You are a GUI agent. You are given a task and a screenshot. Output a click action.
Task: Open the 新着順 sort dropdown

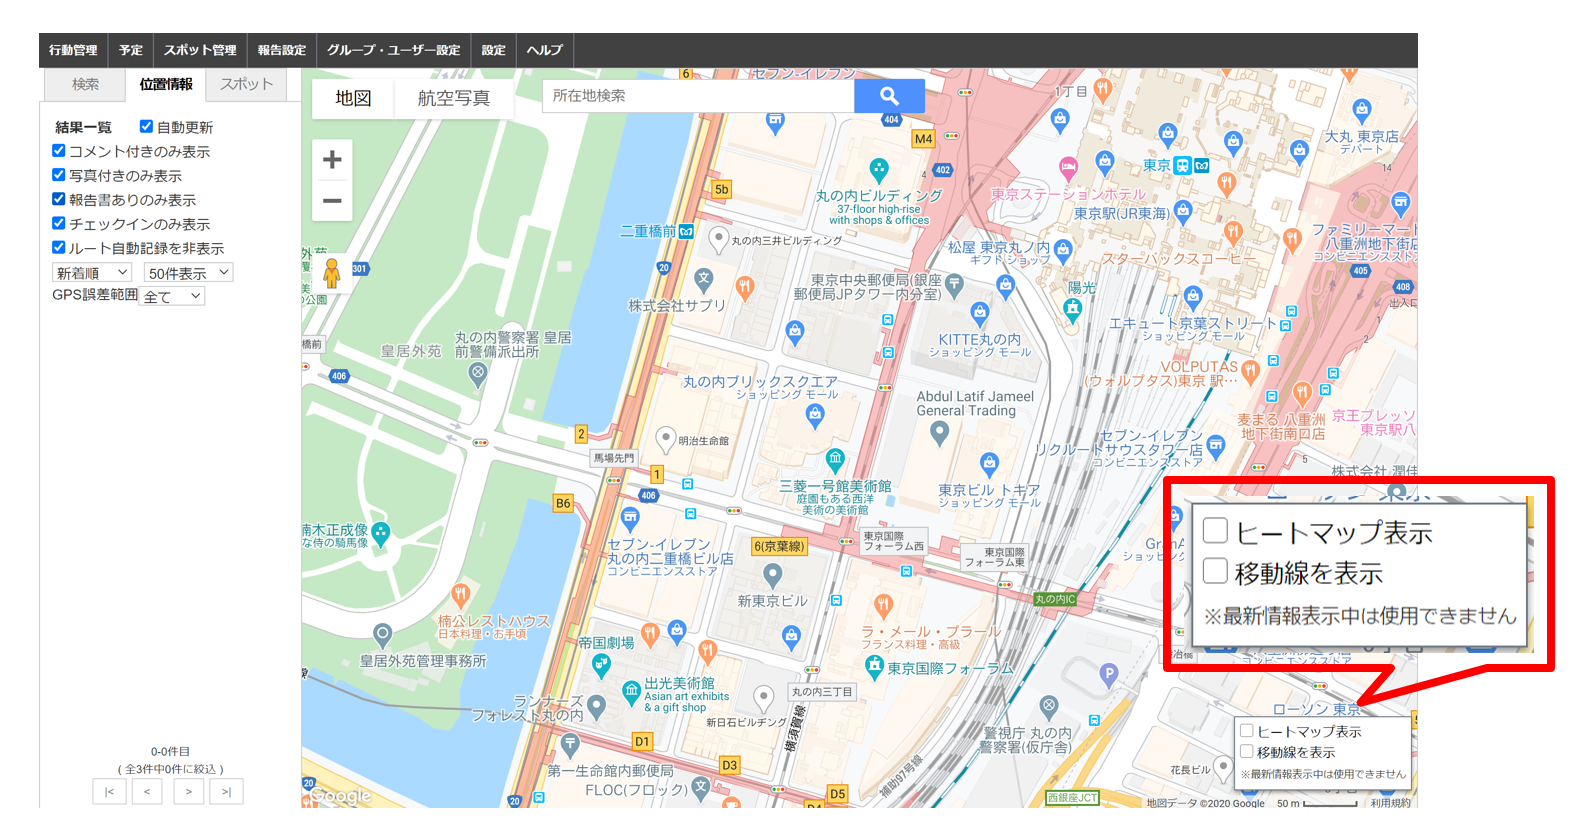(92, 273)
